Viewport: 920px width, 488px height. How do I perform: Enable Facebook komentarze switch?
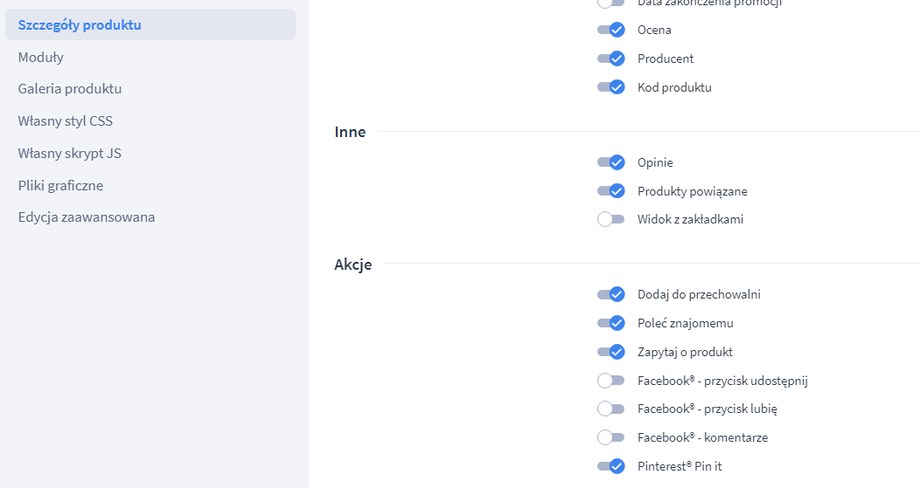click(x=611, y=437)
